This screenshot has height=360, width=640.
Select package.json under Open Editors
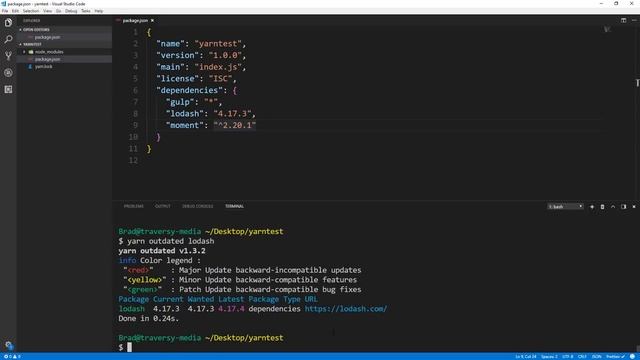[x=47, y=37]
